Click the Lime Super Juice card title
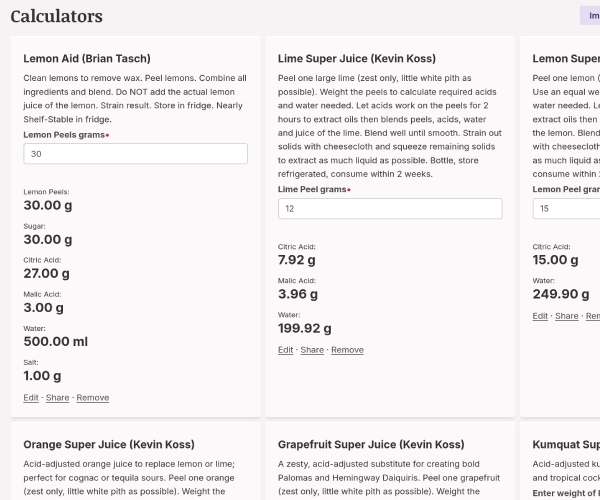Screen dimensions: 600x500 [x=357, y=59]
